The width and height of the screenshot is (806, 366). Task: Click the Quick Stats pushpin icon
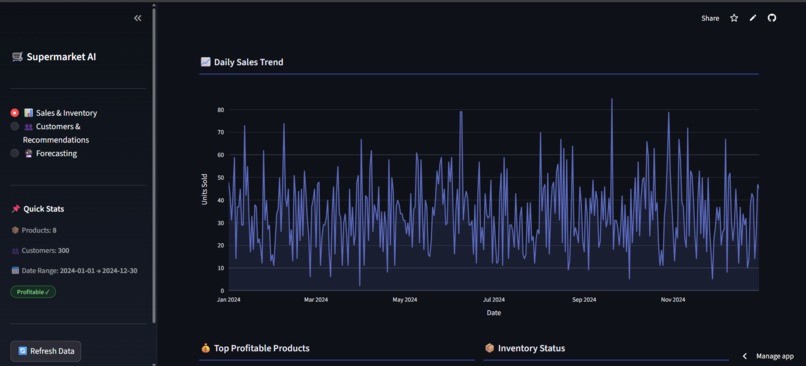(15, 209)
